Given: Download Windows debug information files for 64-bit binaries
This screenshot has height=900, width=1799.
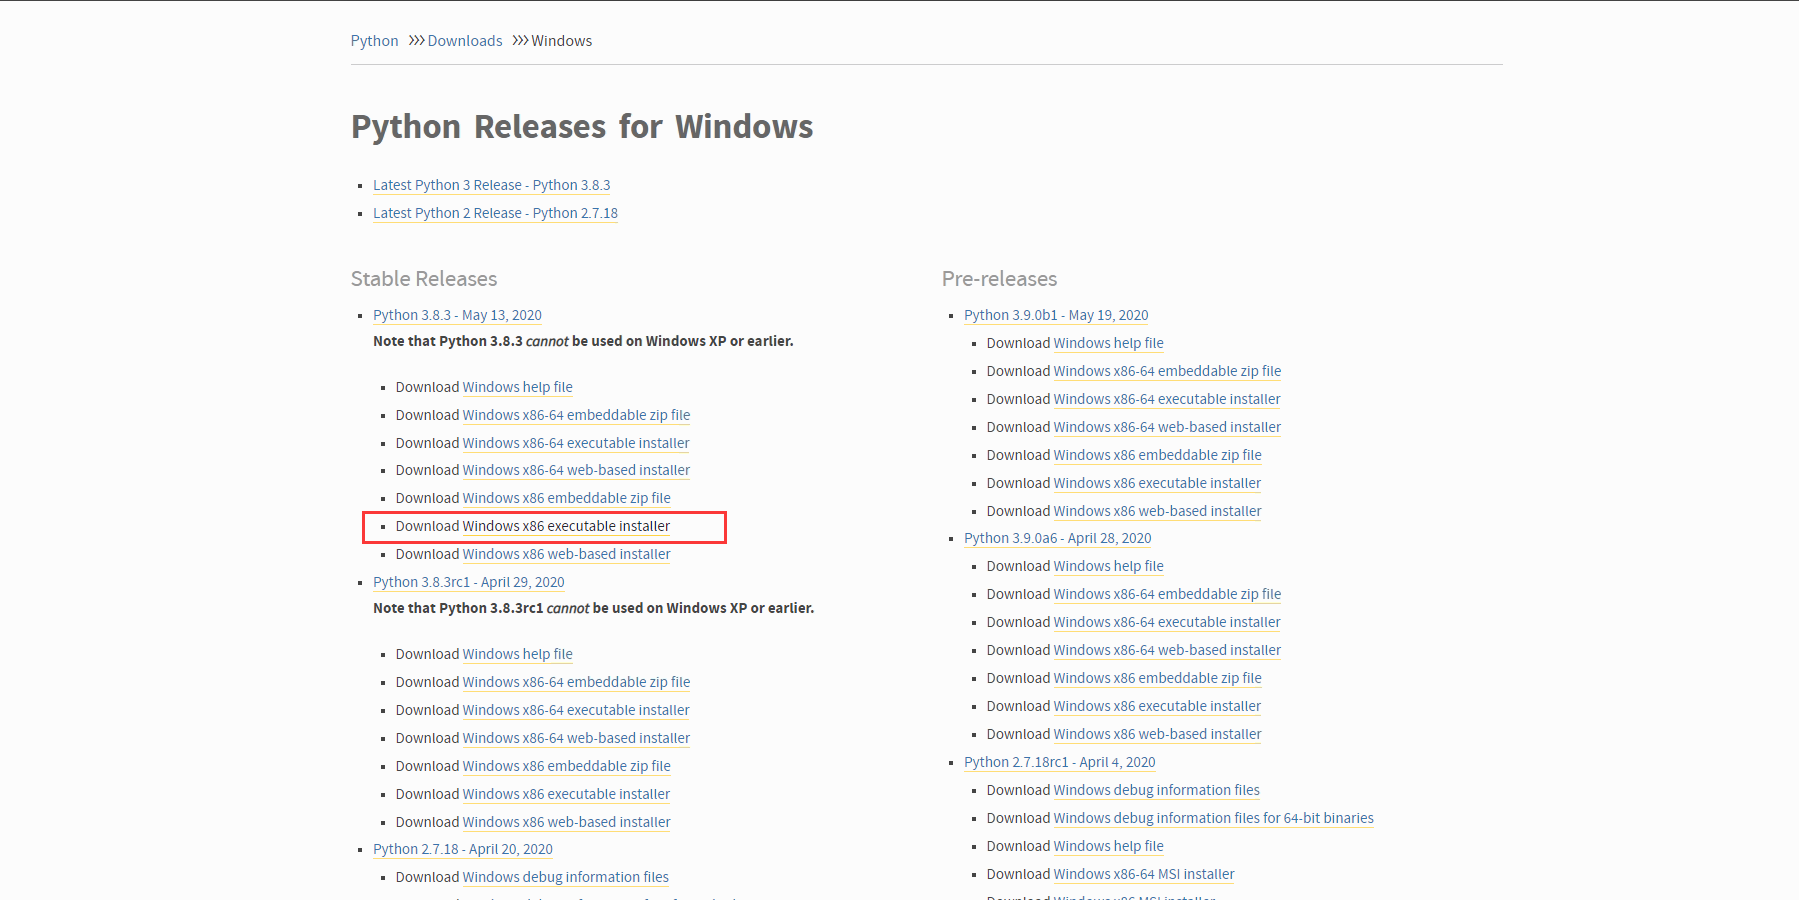Looking at the screenshot, I should click(x=1213, y=818).
